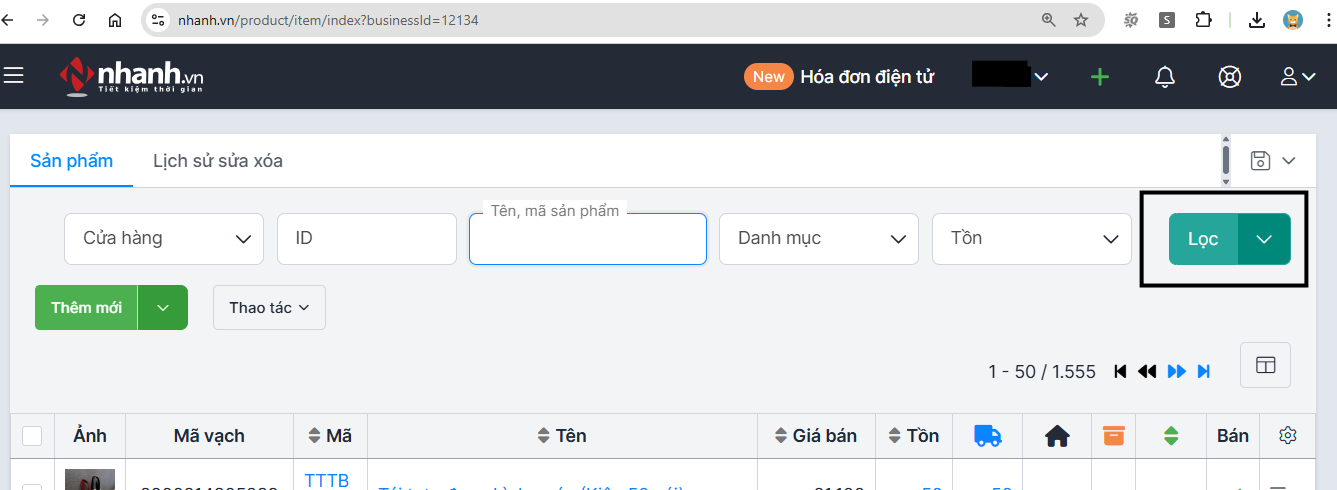Viewport: 1337px width, 490px height.
Task: Open the notifications bell
Action: pyautogui.click(x=1165, y=76)
